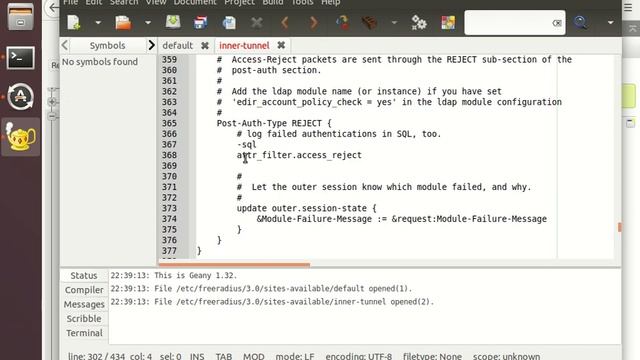Viewport: 640px width, 360px height.
Task: Click 'filetype: None' in status bar
Action: tap(432, 356)
